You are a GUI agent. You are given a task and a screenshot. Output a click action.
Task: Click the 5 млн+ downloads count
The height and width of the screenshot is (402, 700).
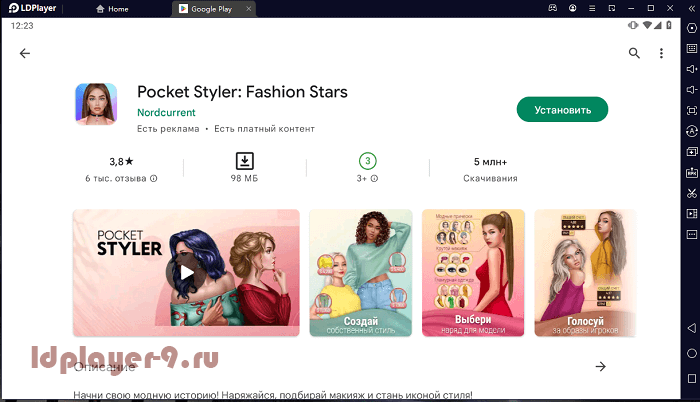[490, 162]
